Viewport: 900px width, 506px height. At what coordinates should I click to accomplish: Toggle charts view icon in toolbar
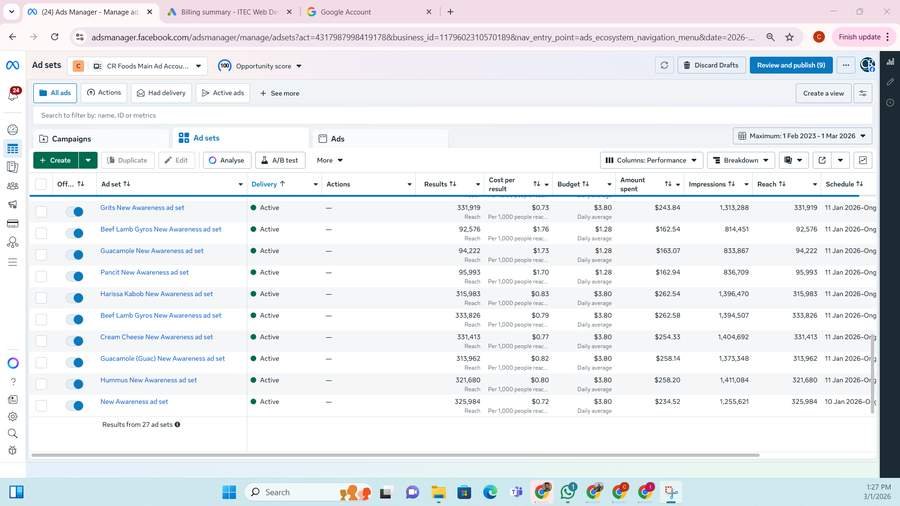point(863,160)
